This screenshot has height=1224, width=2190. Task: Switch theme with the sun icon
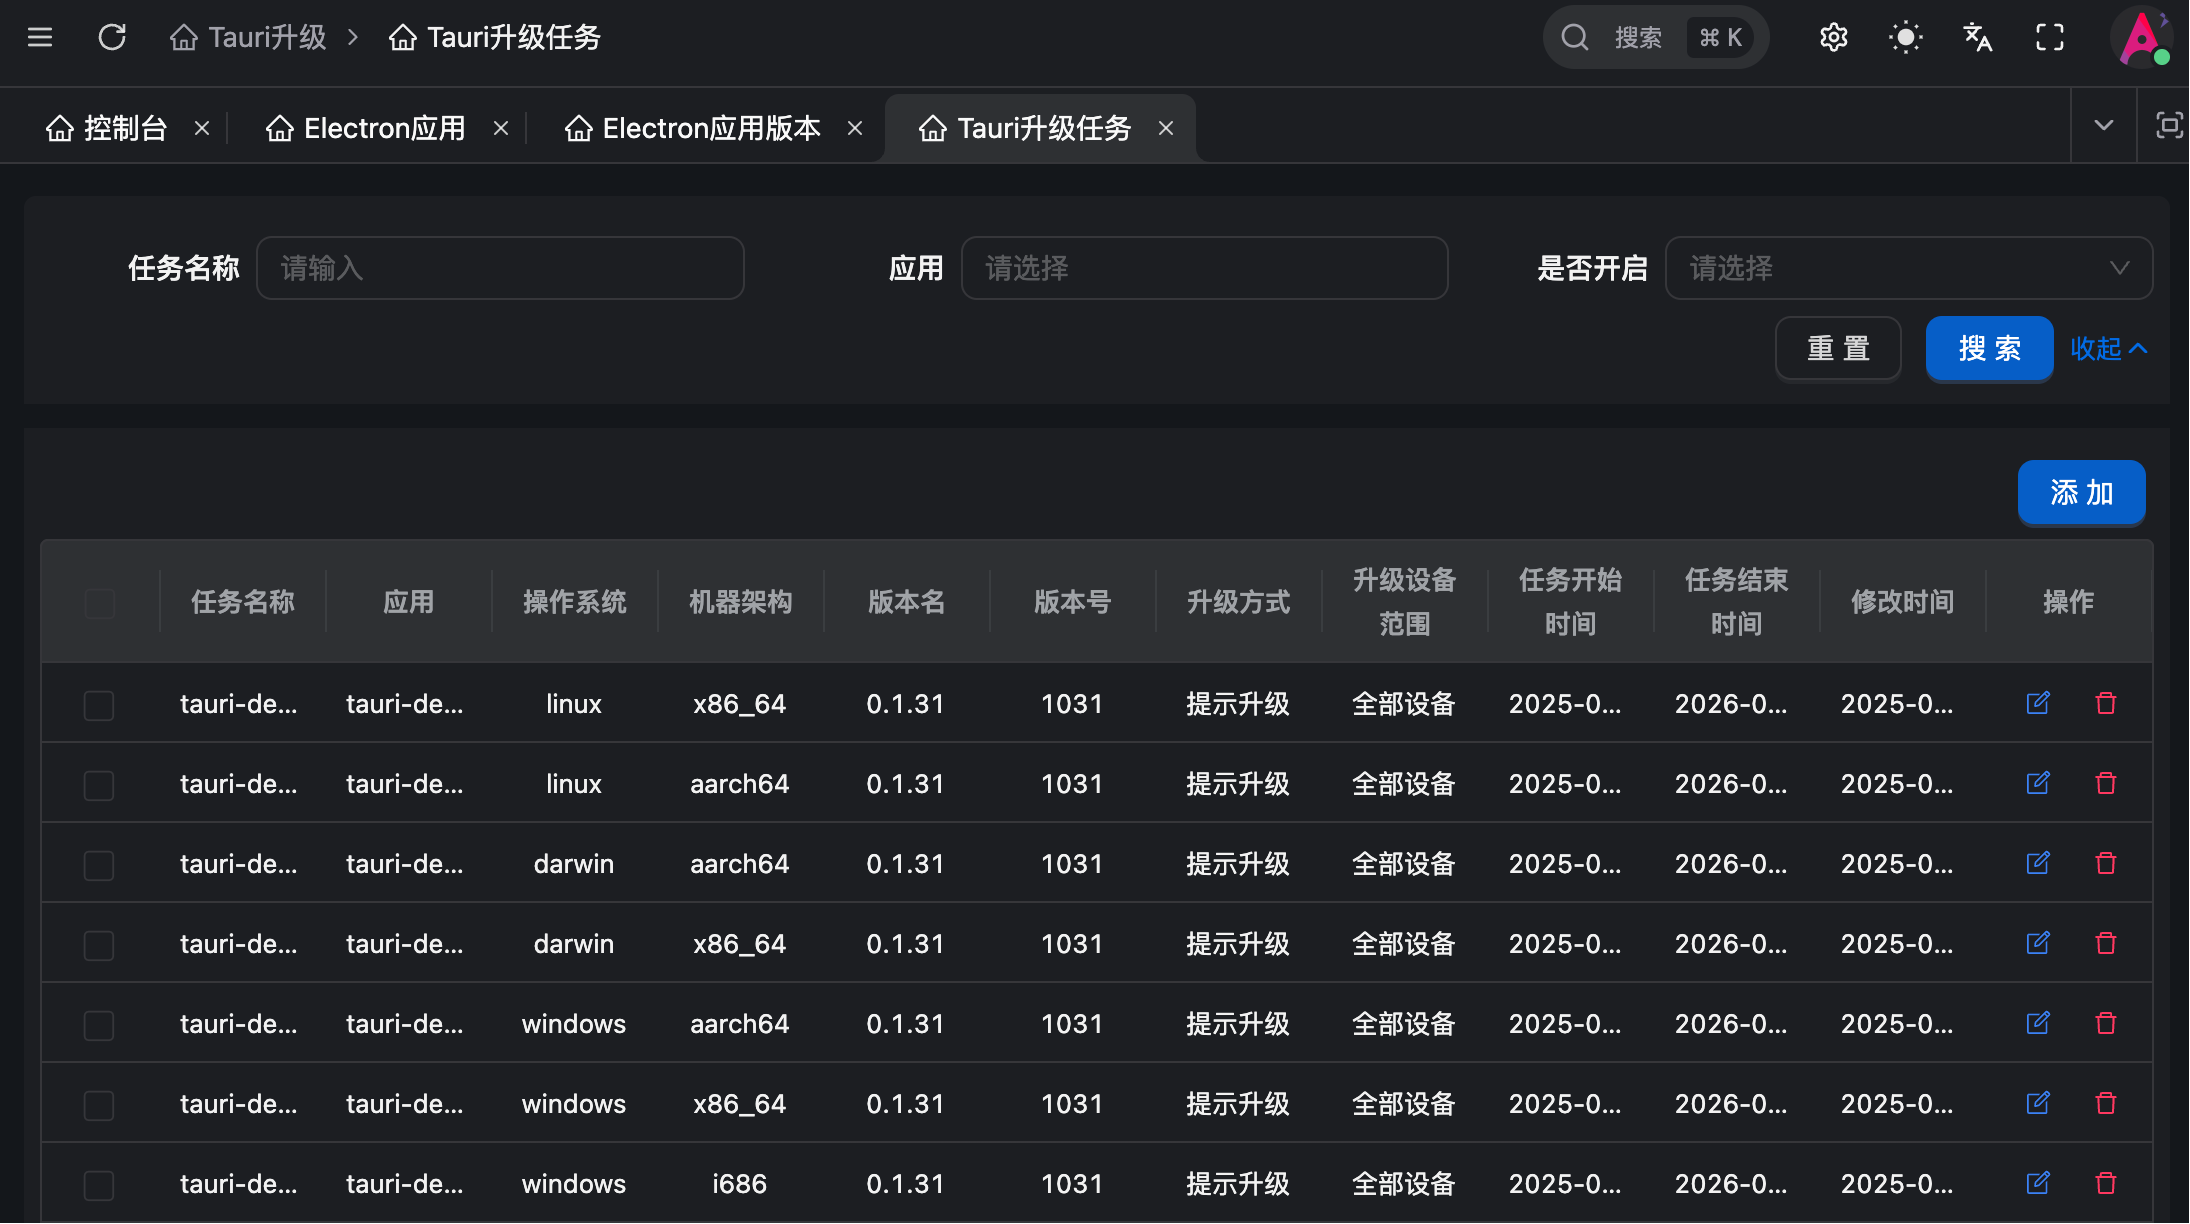1905,38
